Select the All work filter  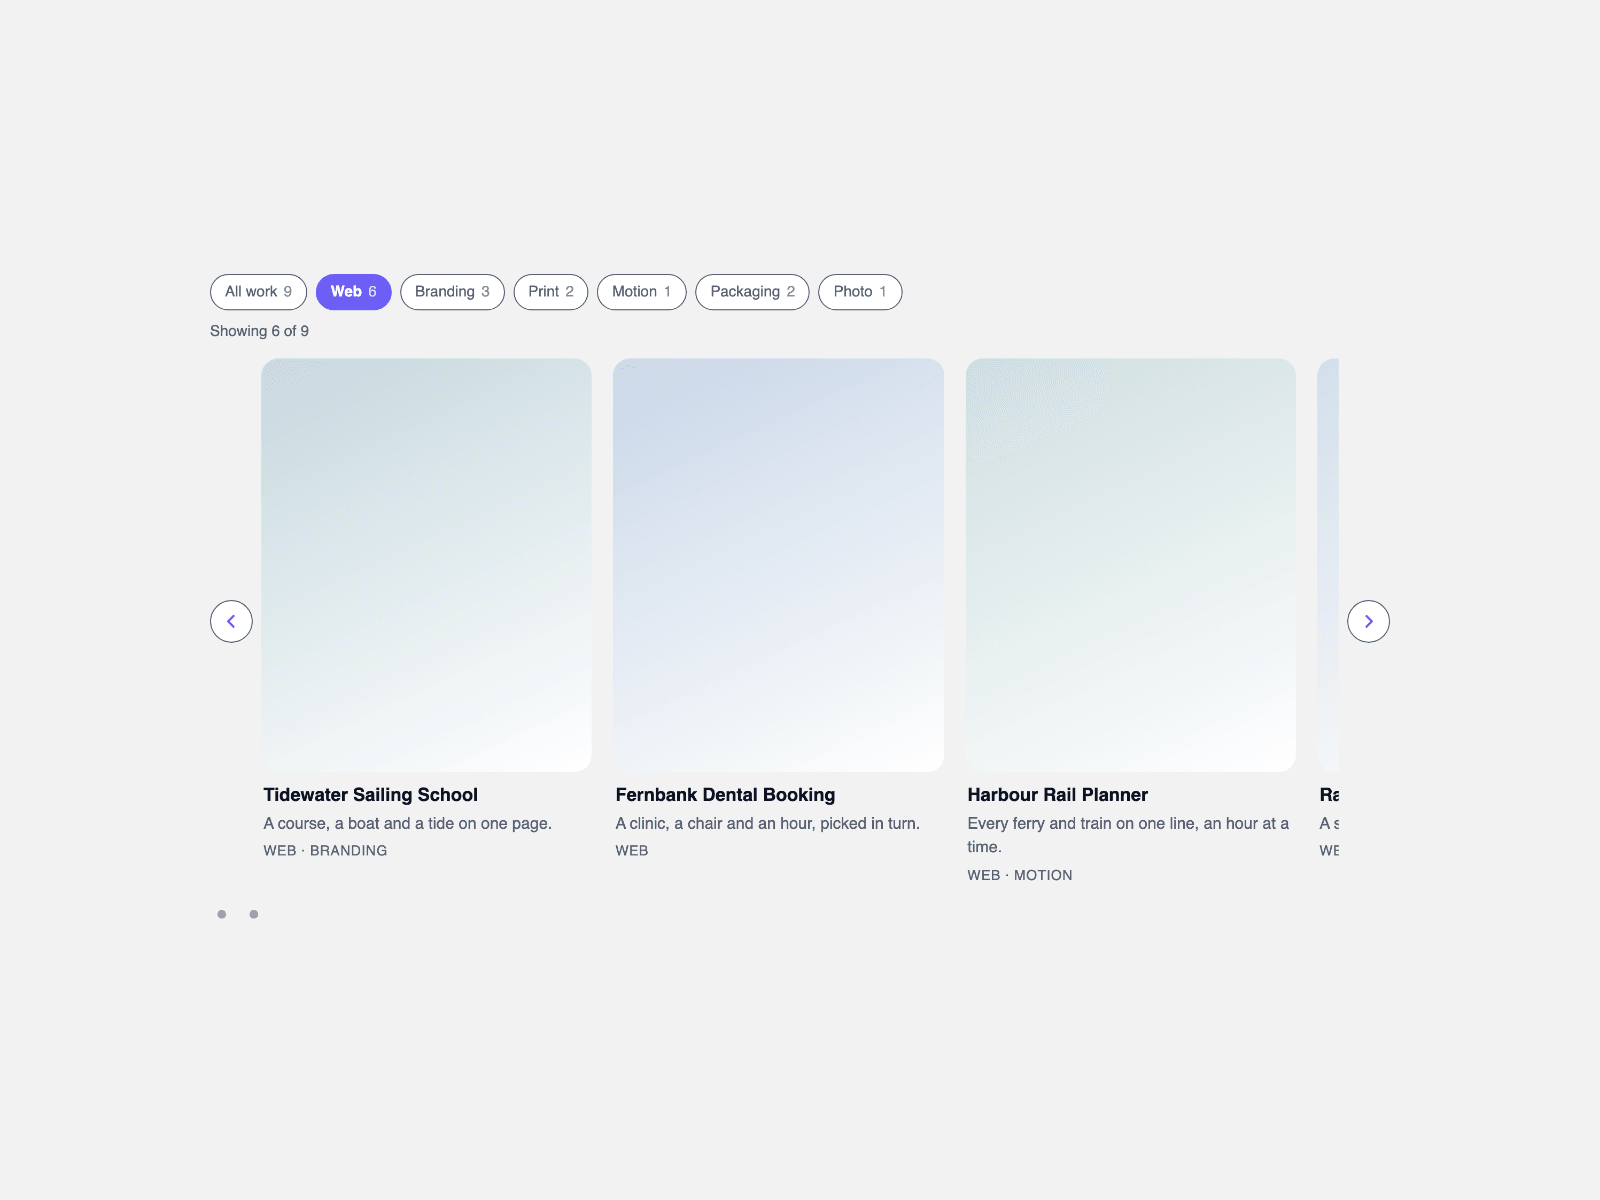(x=258, y=292)
